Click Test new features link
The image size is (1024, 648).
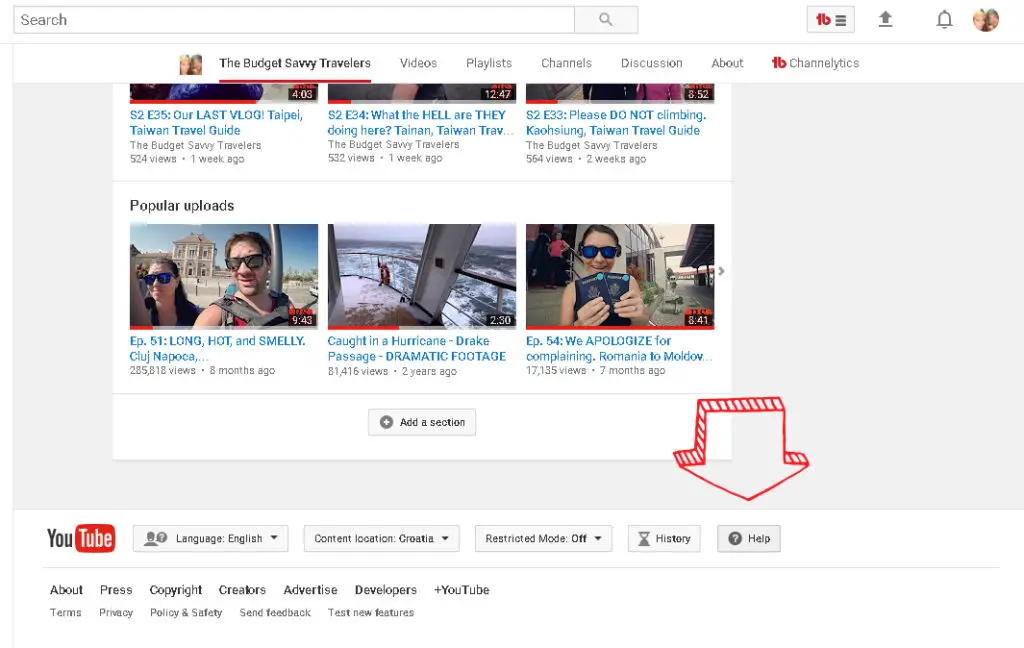click(370, 613)
